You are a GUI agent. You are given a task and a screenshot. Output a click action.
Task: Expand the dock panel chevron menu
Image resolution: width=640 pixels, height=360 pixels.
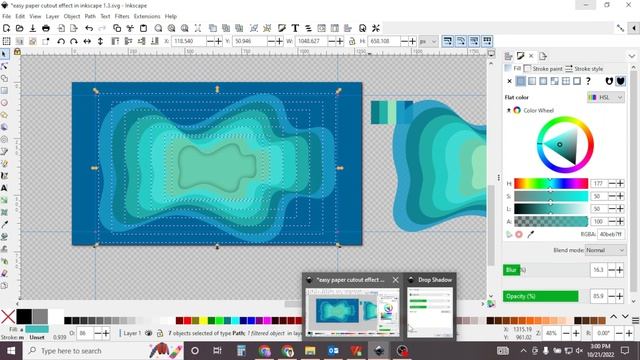(x=632, y=56)
